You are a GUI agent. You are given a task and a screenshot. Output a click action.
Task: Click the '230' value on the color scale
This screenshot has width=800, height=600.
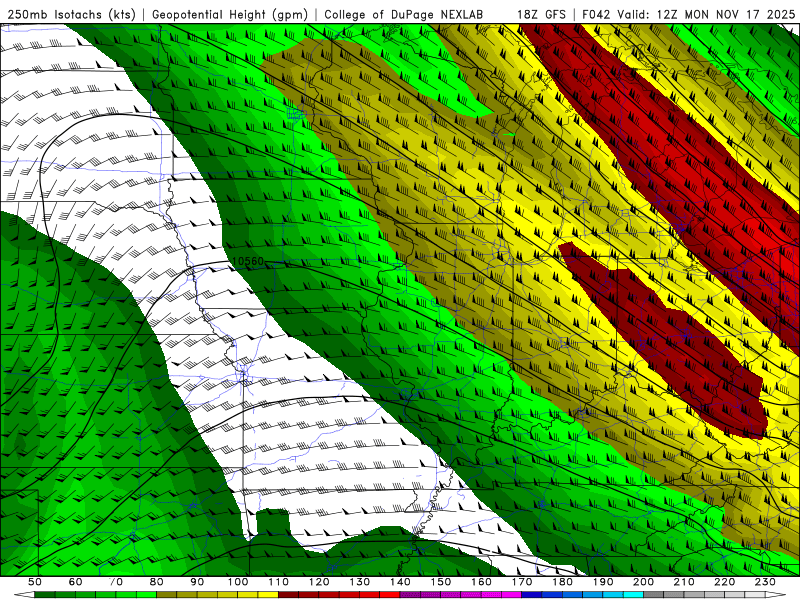765,582
